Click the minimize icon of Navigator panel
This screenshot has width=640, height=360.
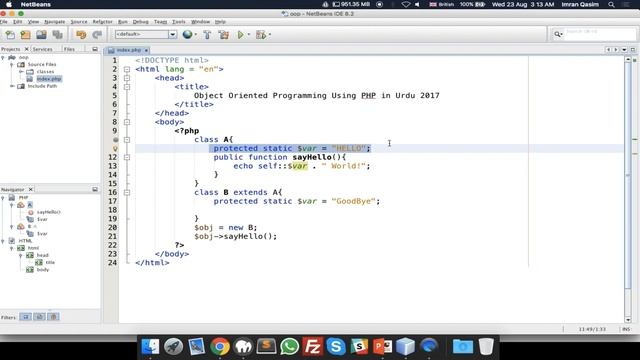tap(95, 189)
